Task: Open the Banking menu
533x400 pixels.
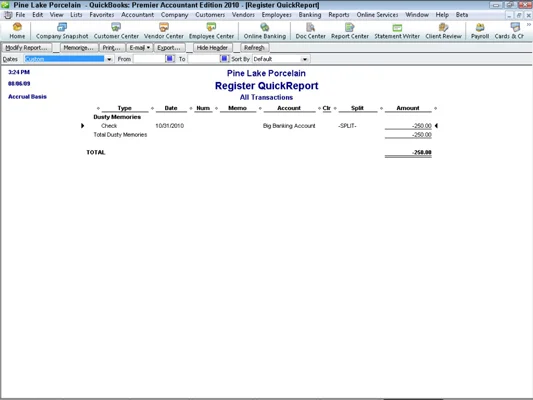Action: [x=310, y=15]
